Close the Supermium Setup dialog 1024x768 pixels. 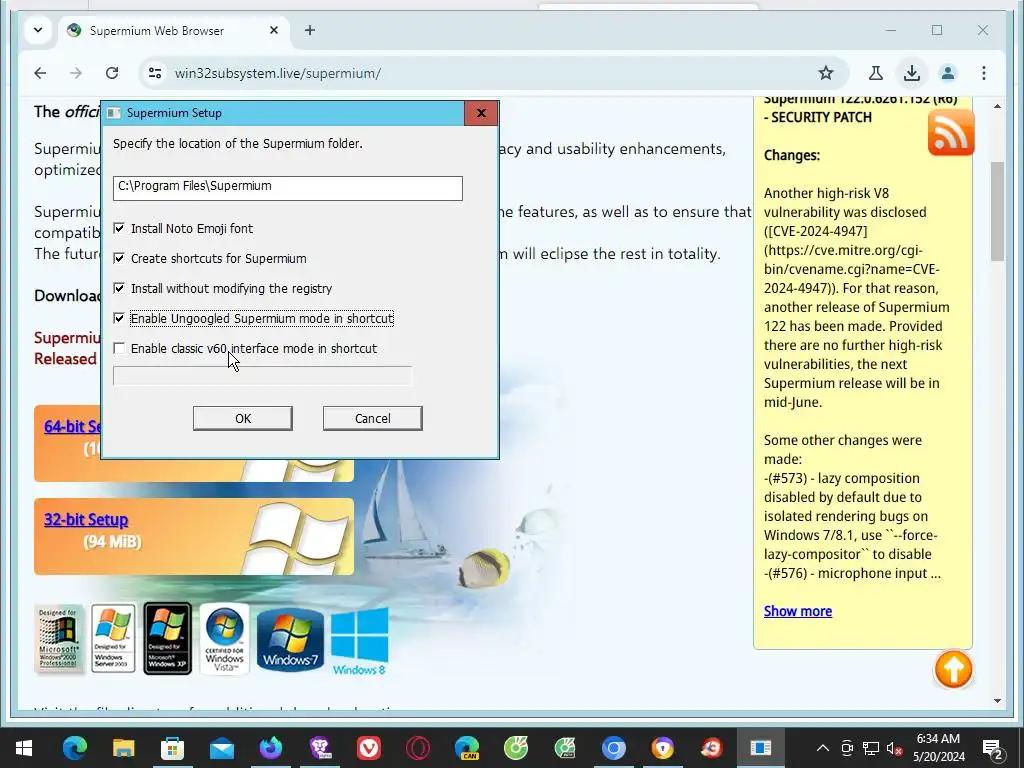tap(481, 113)
